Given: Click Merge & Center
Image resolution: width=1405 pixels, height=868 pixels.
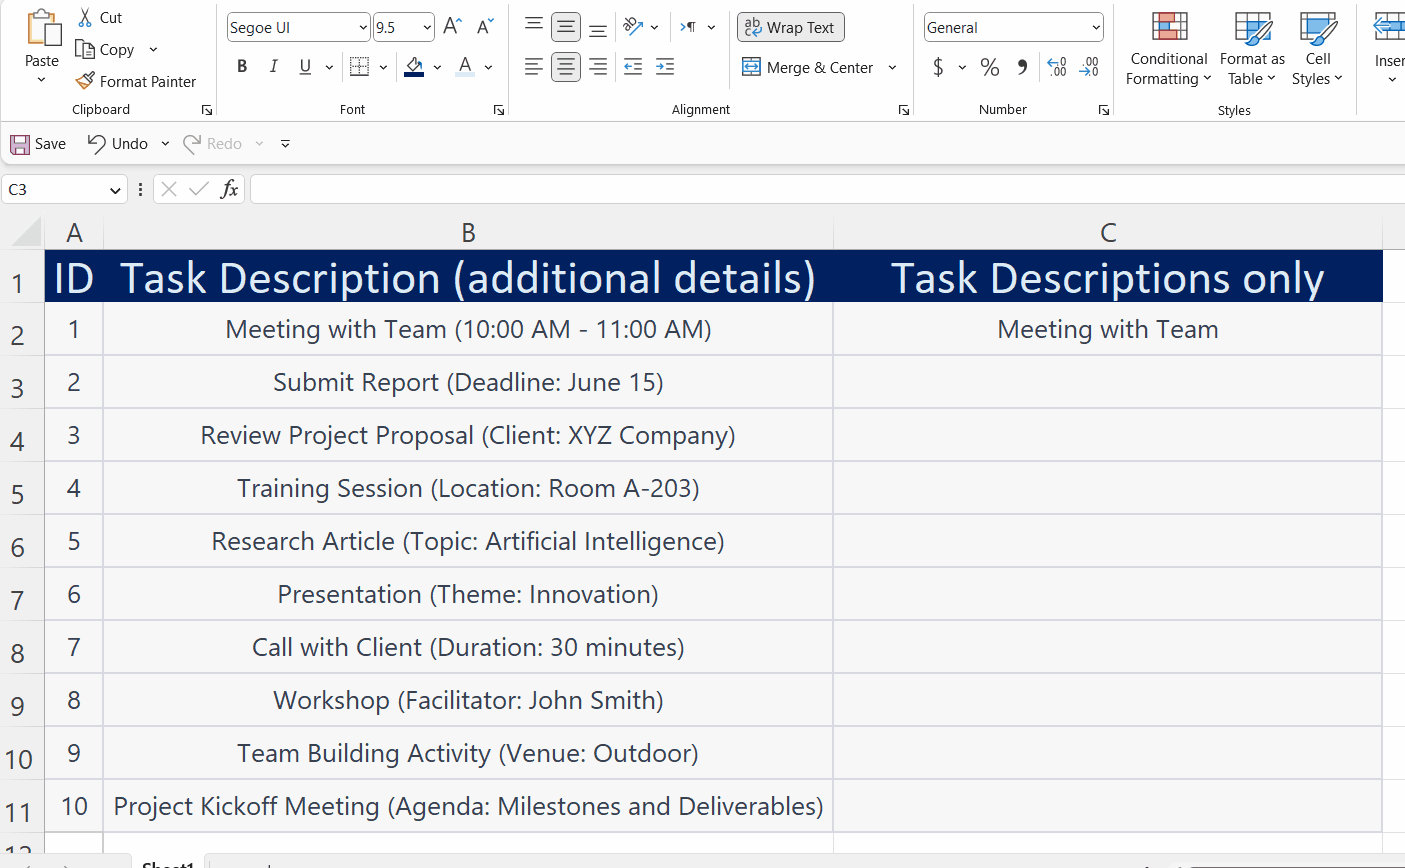Looking at the screenshot, I should [x=808, y=67].
